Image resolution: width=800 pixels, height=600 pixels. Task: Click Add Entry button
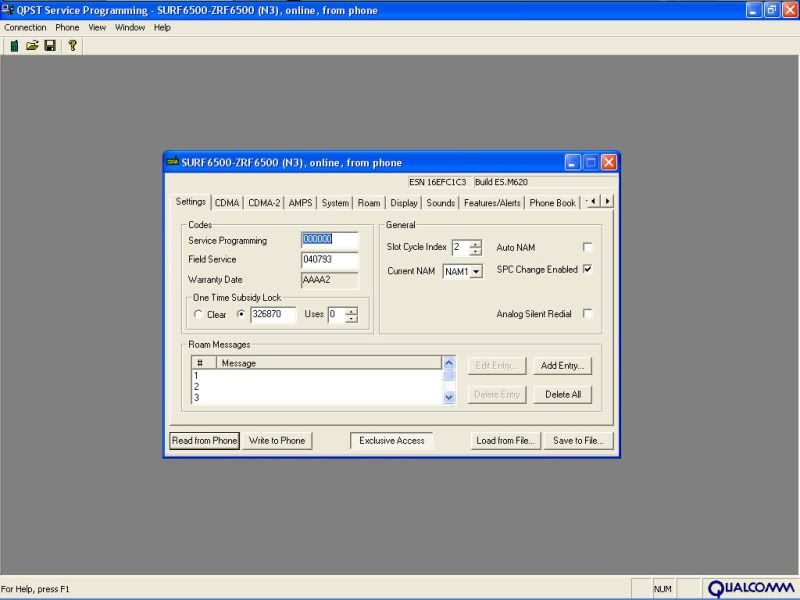point(562,366)
